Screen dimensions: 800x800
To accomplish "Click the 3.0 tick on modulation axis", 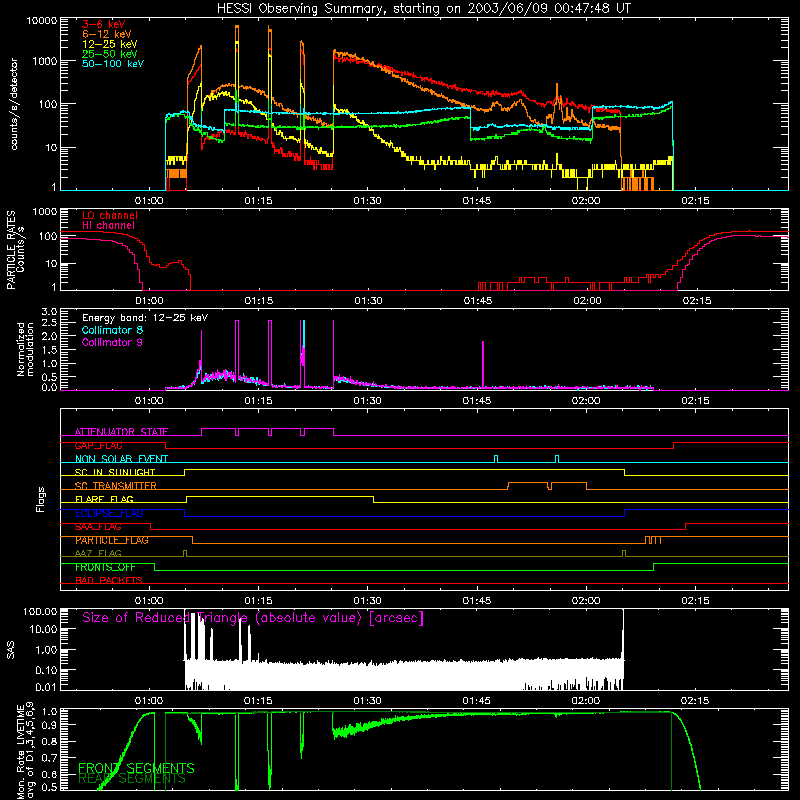I will (49, 312).
